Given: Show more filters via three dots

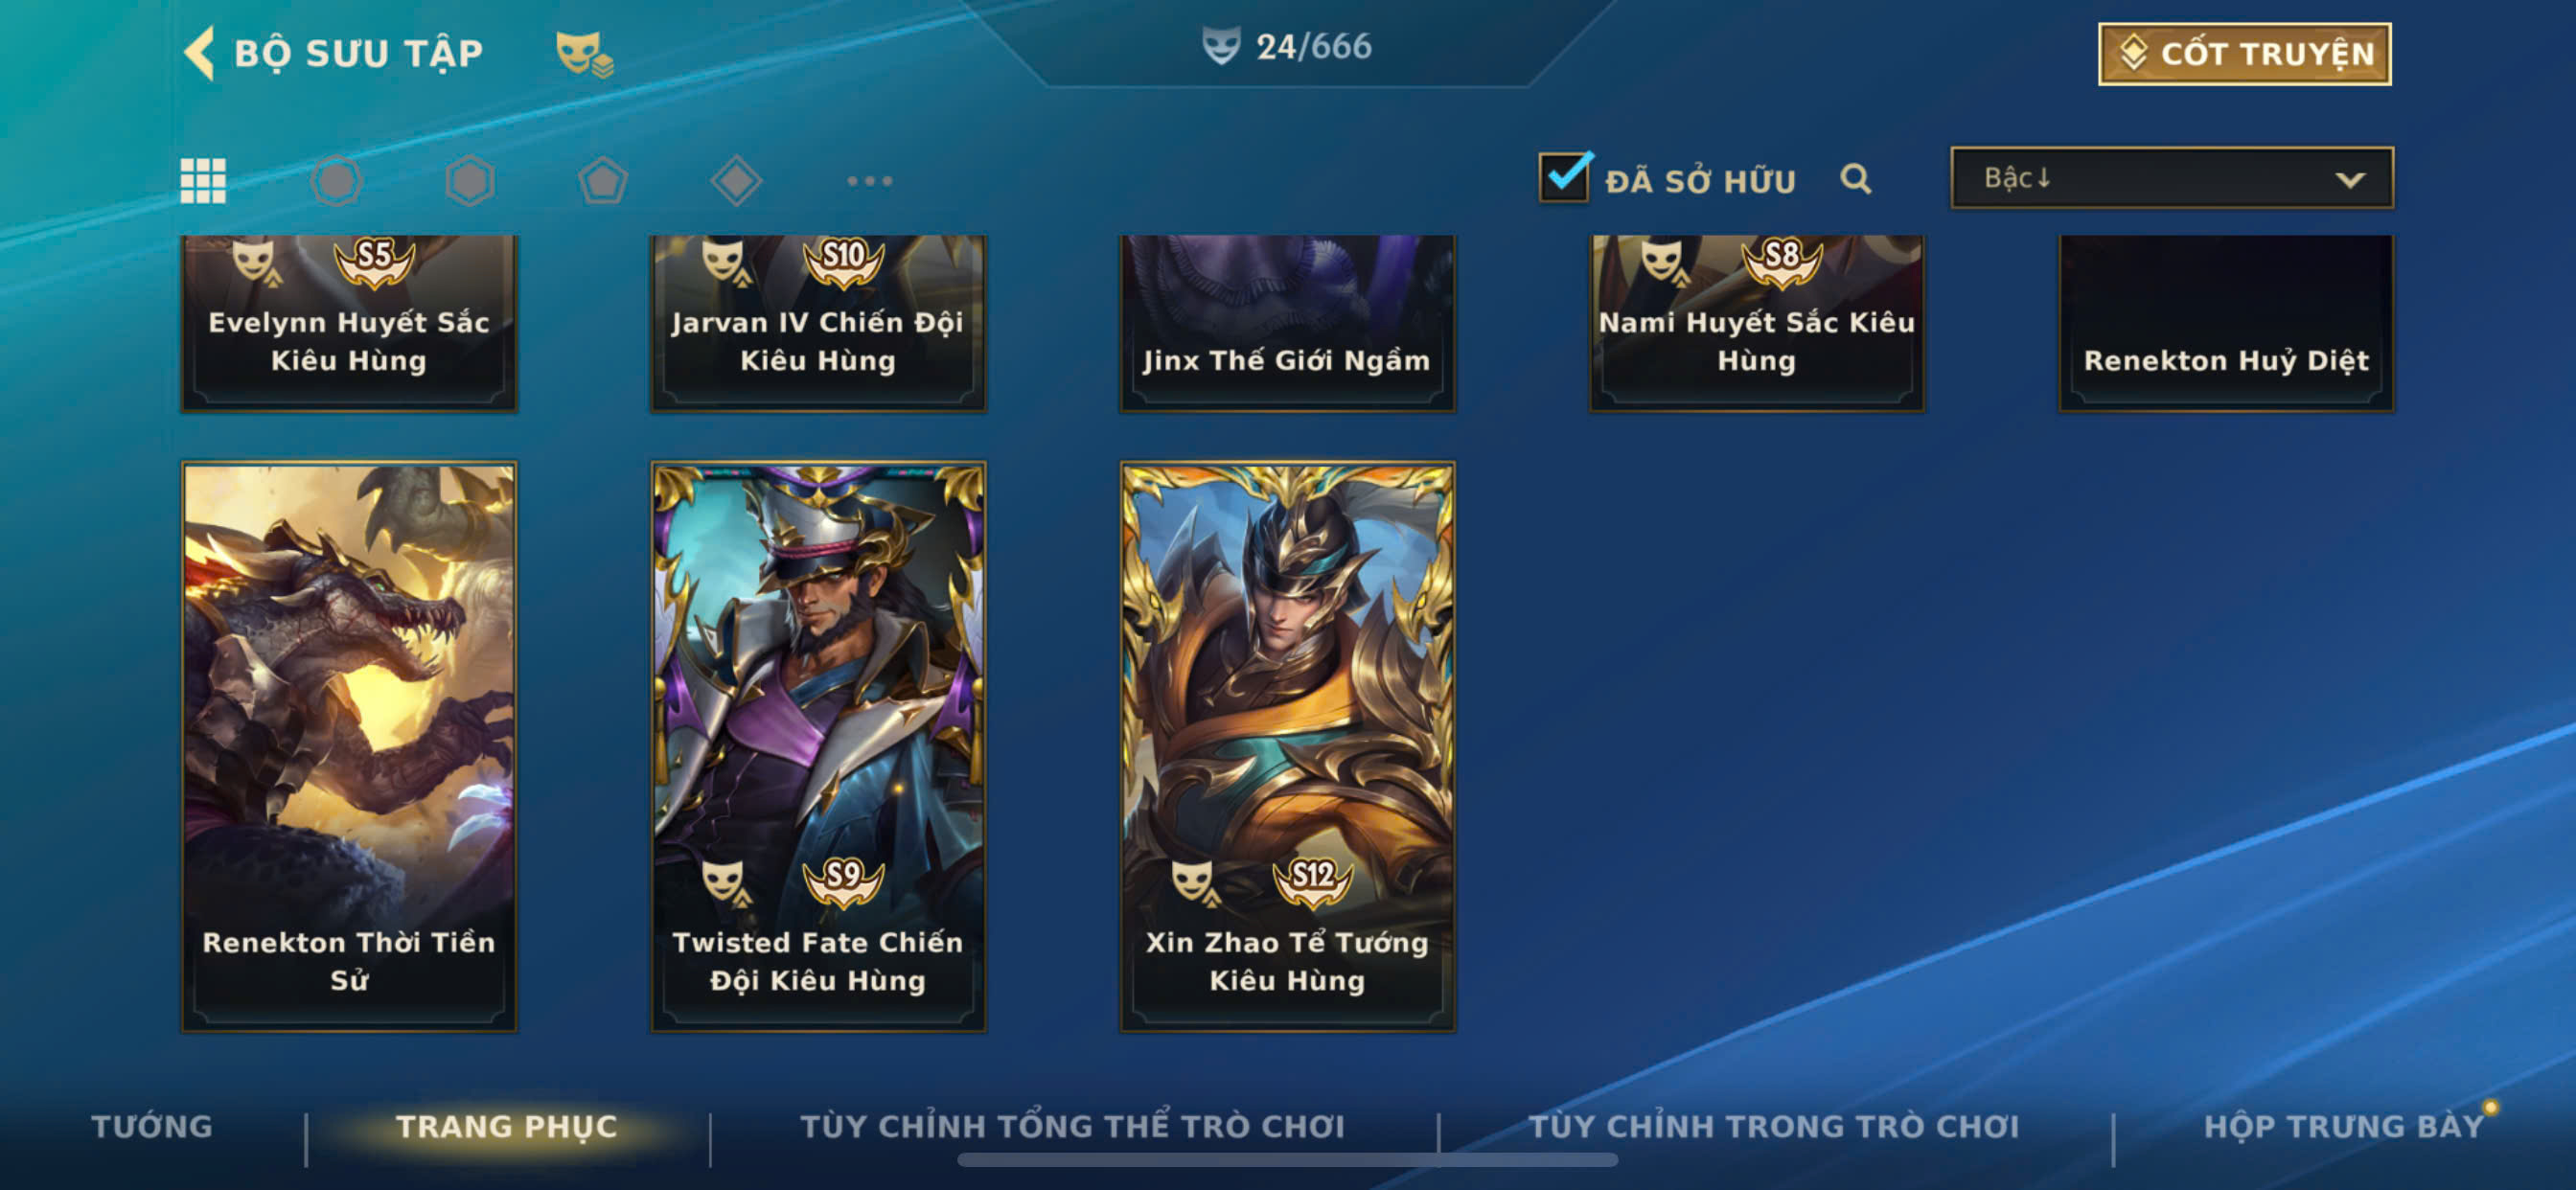Looking at the screenshot, I should click(869, 181).
